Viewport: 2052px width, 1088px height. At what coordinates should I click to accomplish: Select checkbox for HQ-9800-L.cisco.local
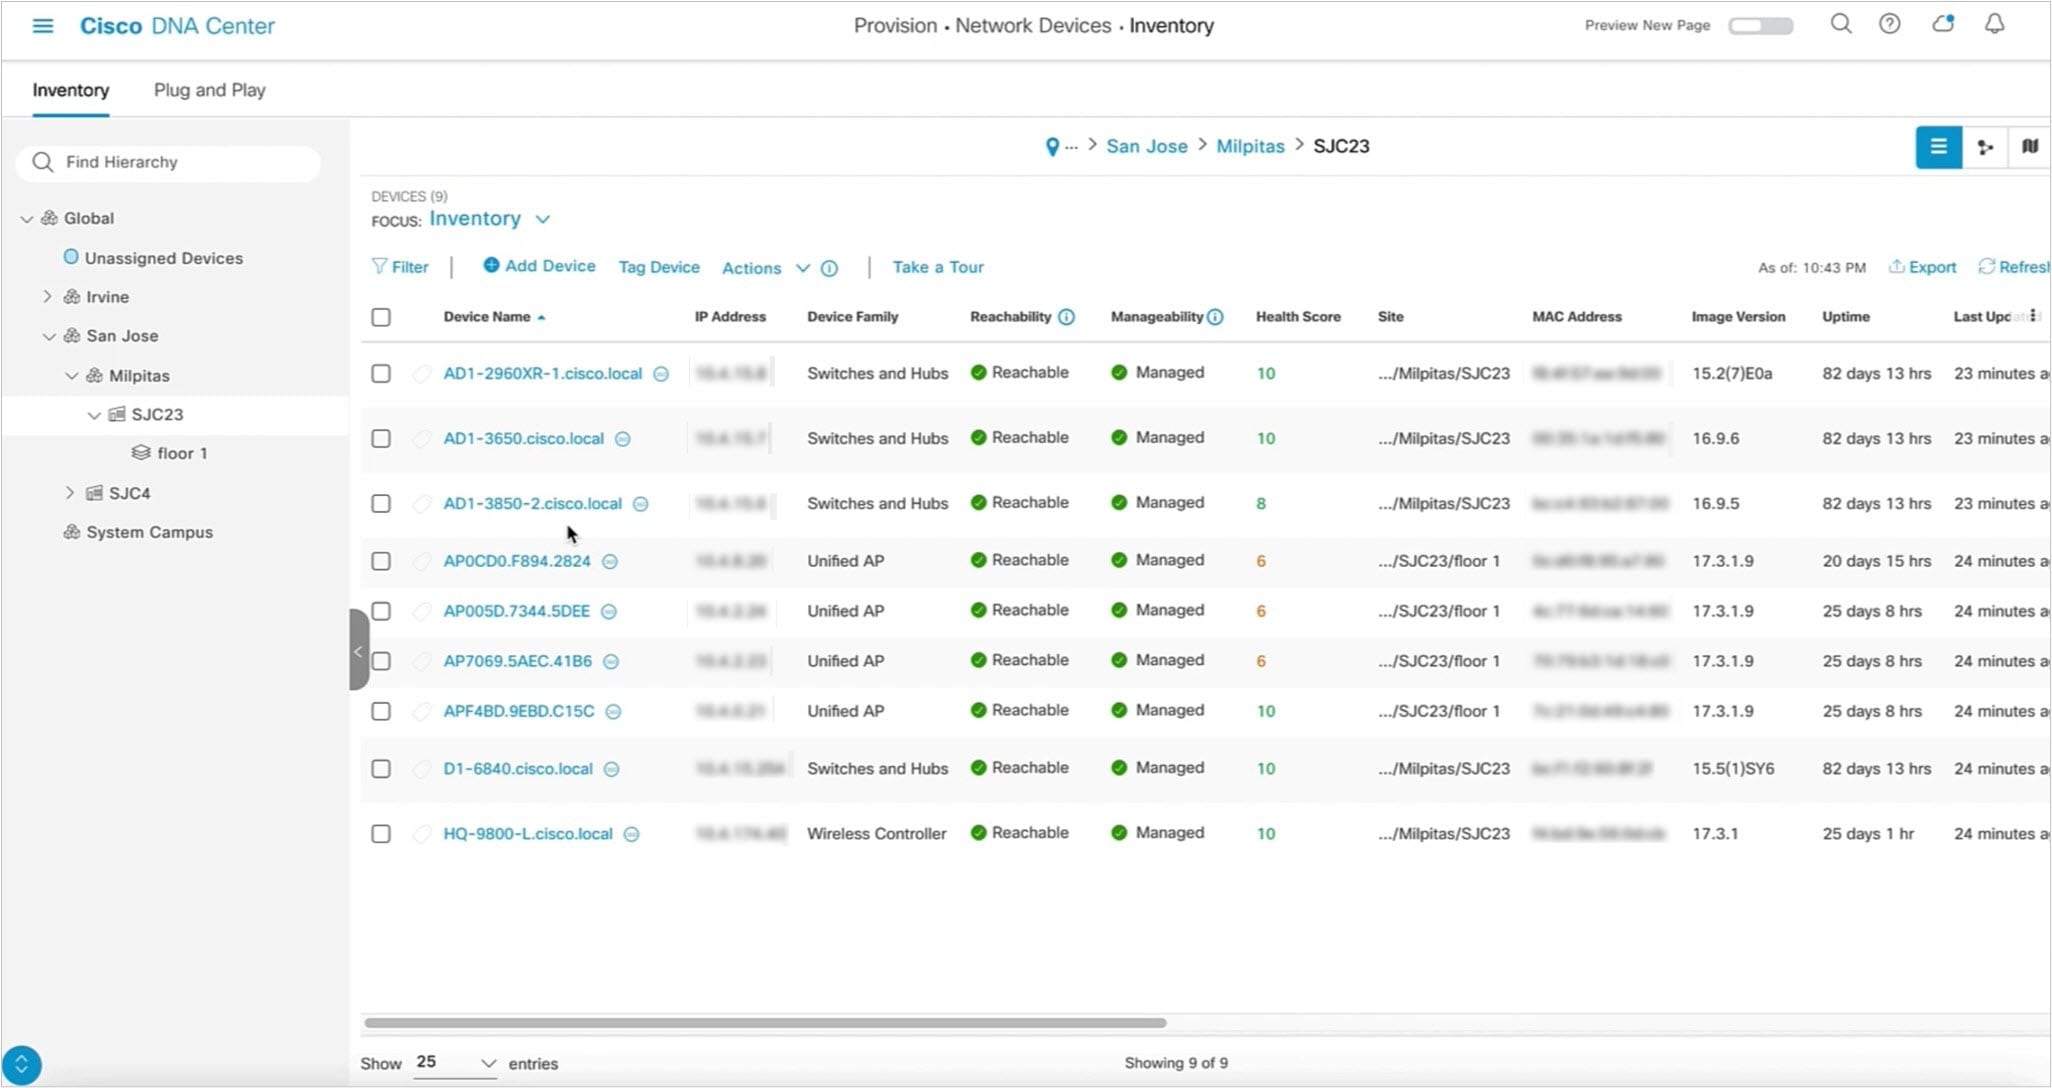coord(381,834)
